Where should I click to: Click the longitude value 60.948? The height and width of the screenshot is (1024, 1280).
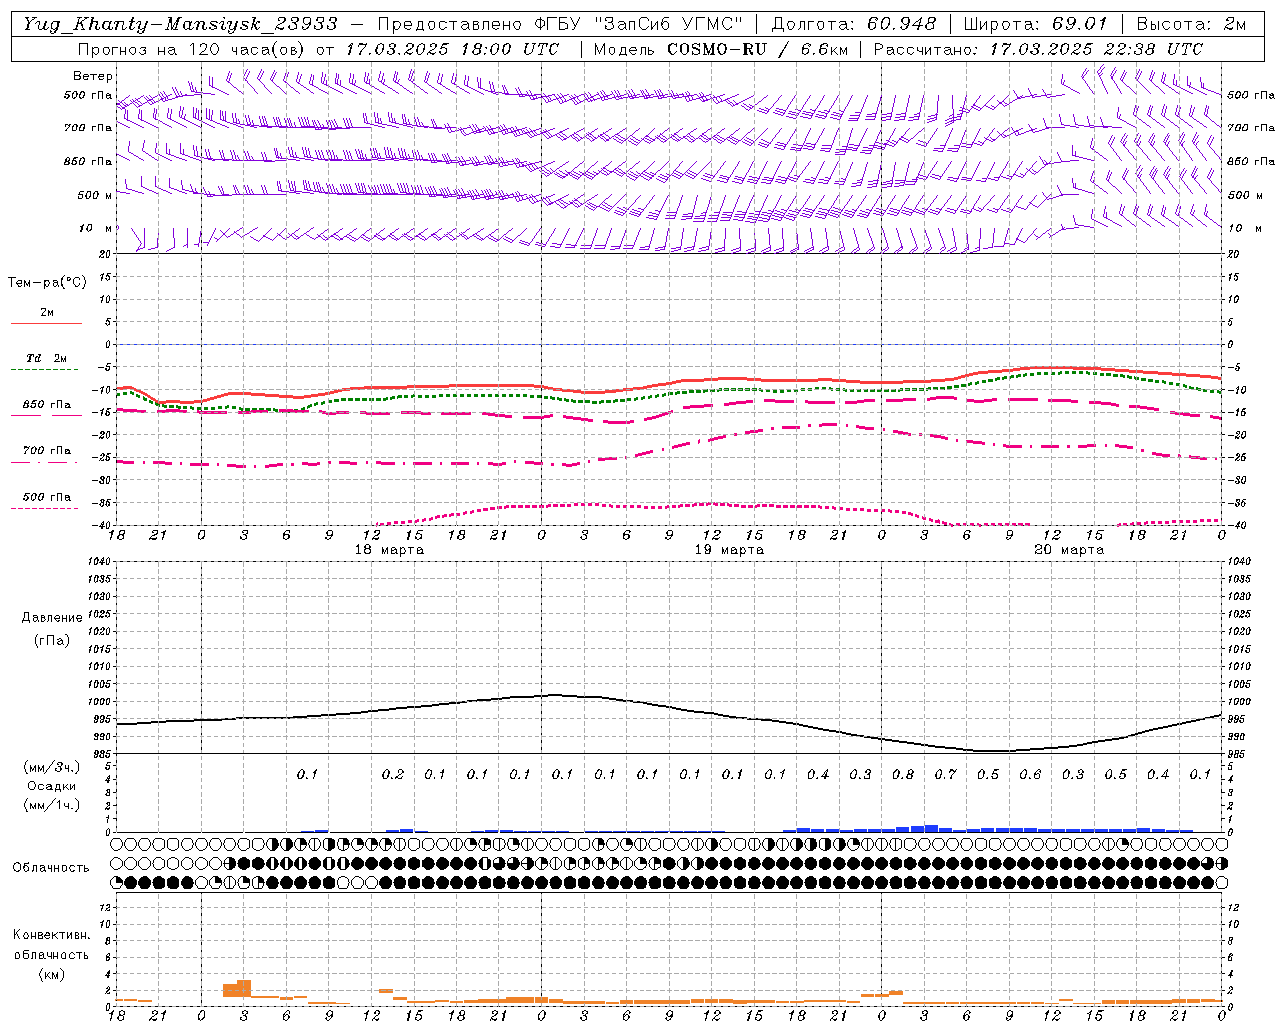pos(902,24)
